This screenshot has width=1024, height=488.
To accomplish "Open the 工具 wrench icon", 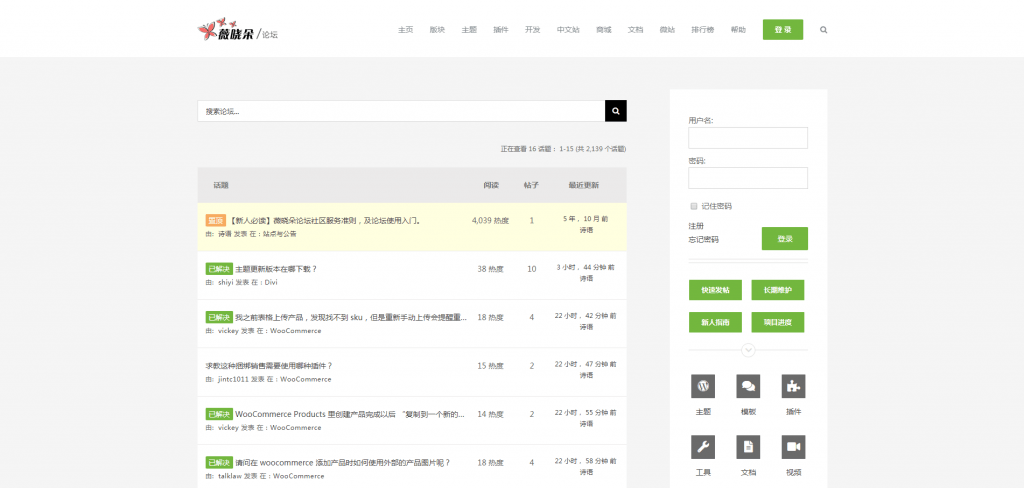I will (x=703, y=447).
